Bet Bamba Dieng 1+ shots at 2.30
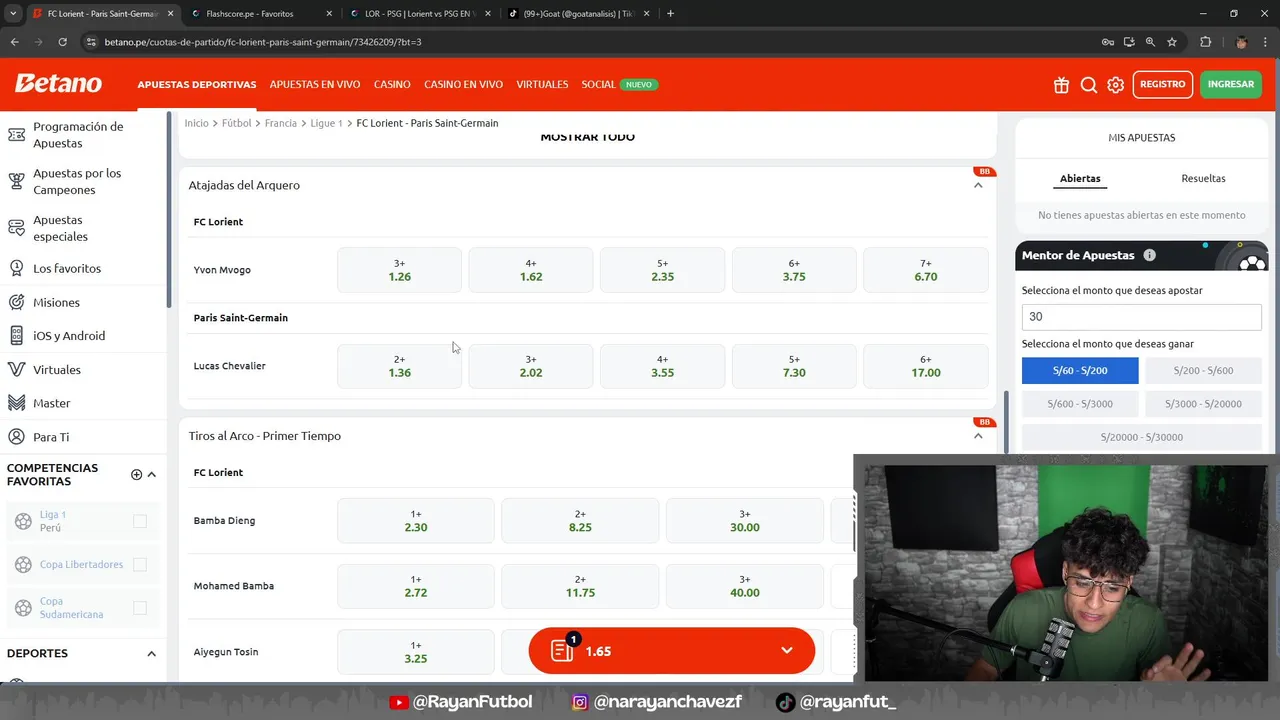The height and width of the screenshot is (720, 1280). click(416, 521)
